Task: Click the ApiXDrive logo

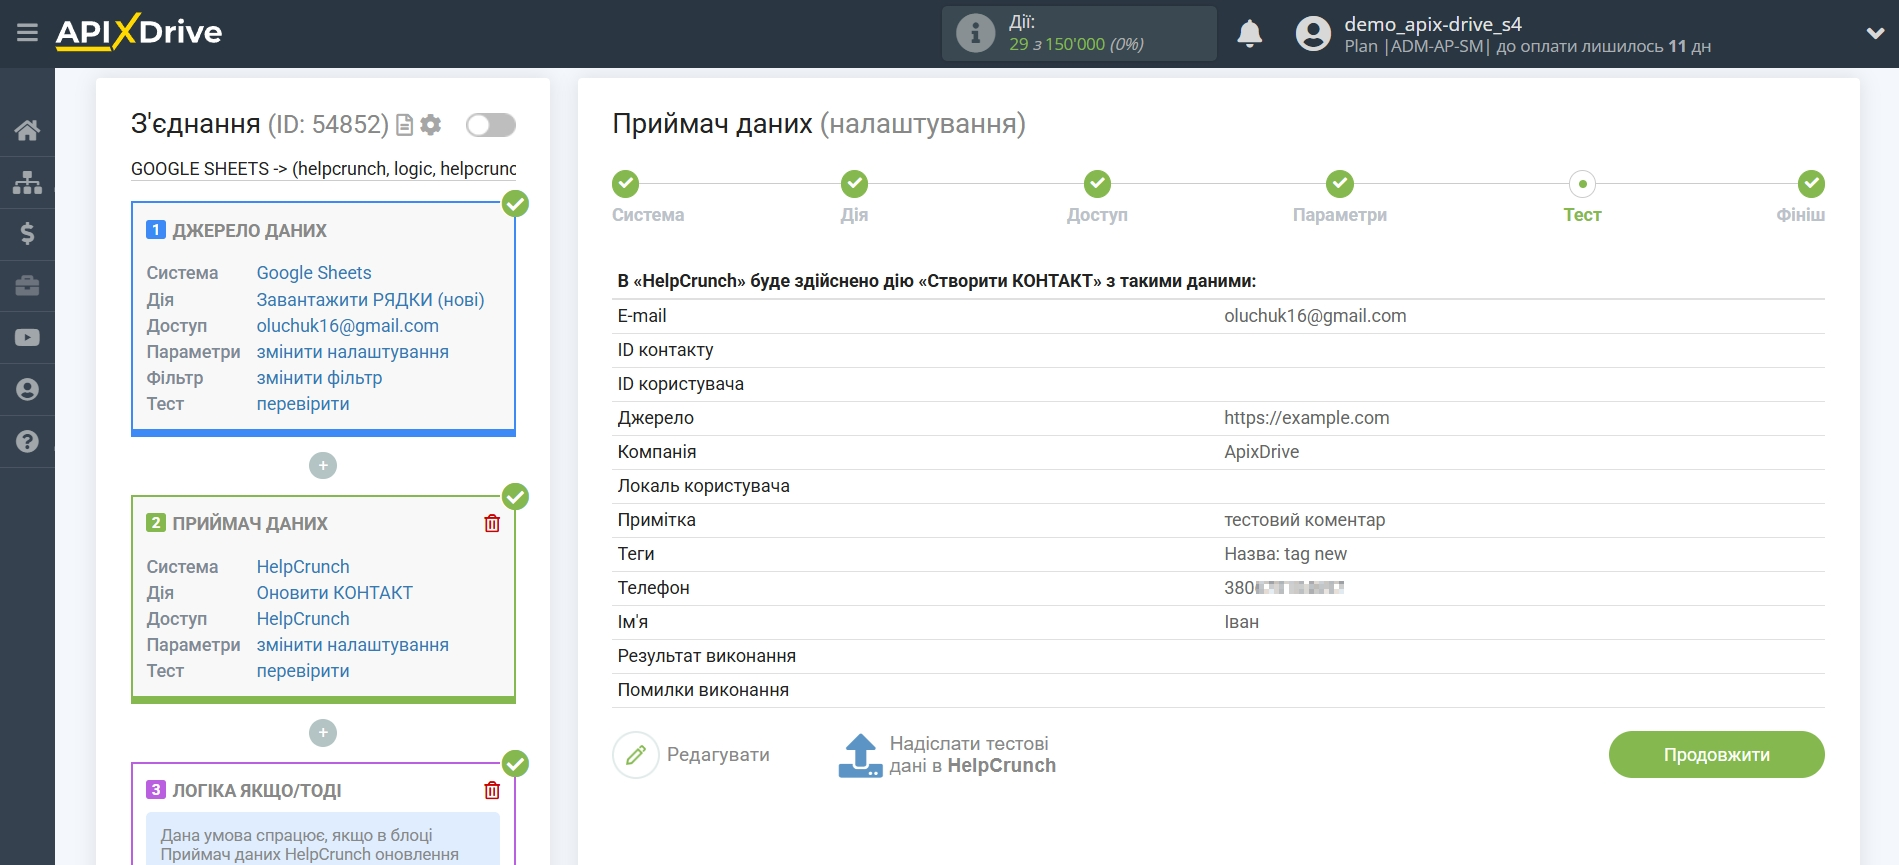Action: pos(139,32)
